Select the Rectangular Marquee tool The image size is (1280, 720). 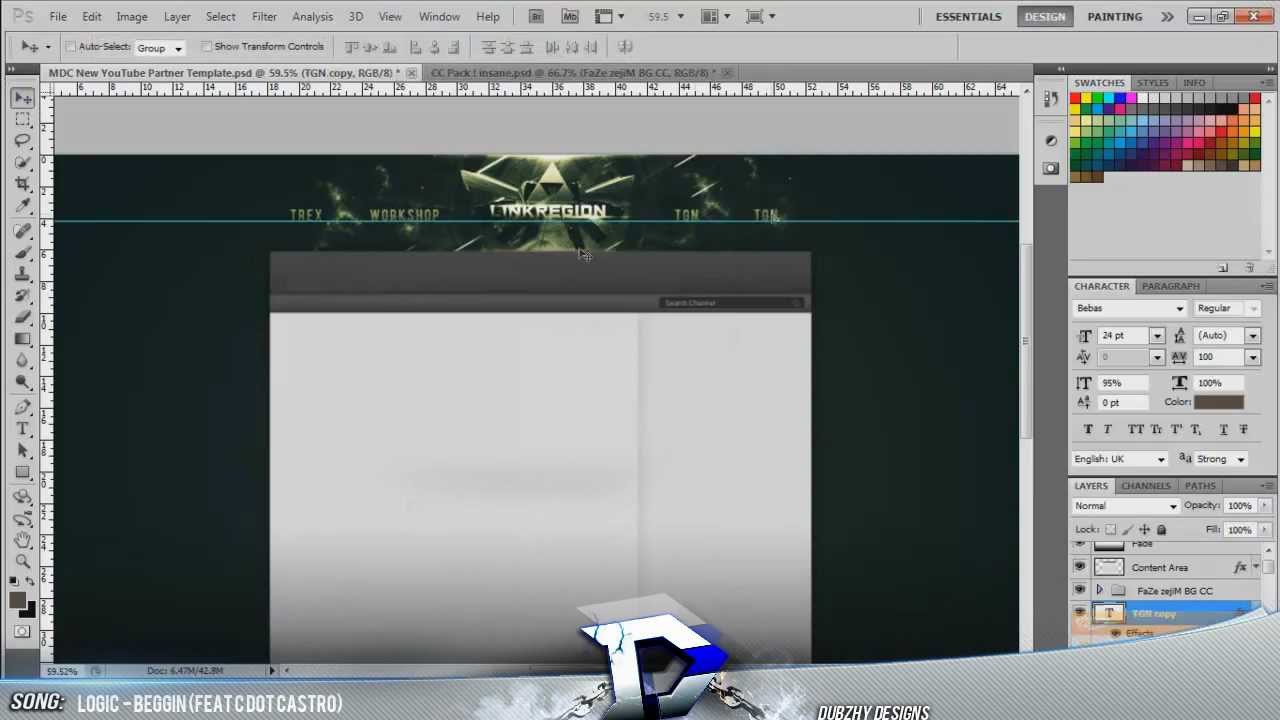tap(23, 119)
